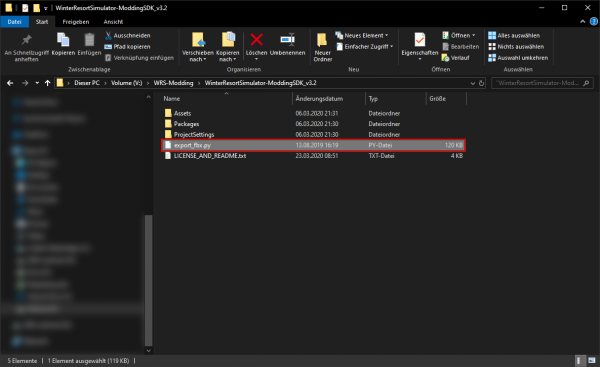
Task: Open Neues Element dropdown
Action: [x=362, y=36]
